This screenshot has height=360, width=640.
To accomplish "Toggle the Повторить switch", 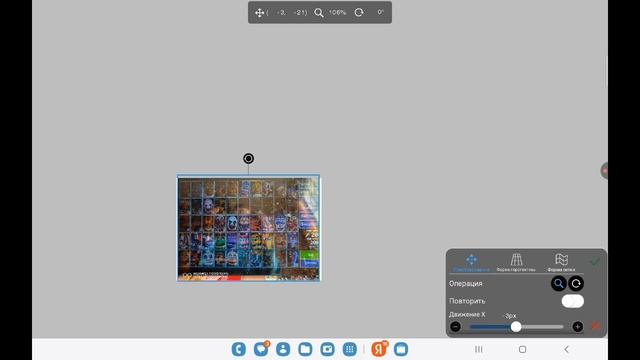I will (x=572, y=301).
